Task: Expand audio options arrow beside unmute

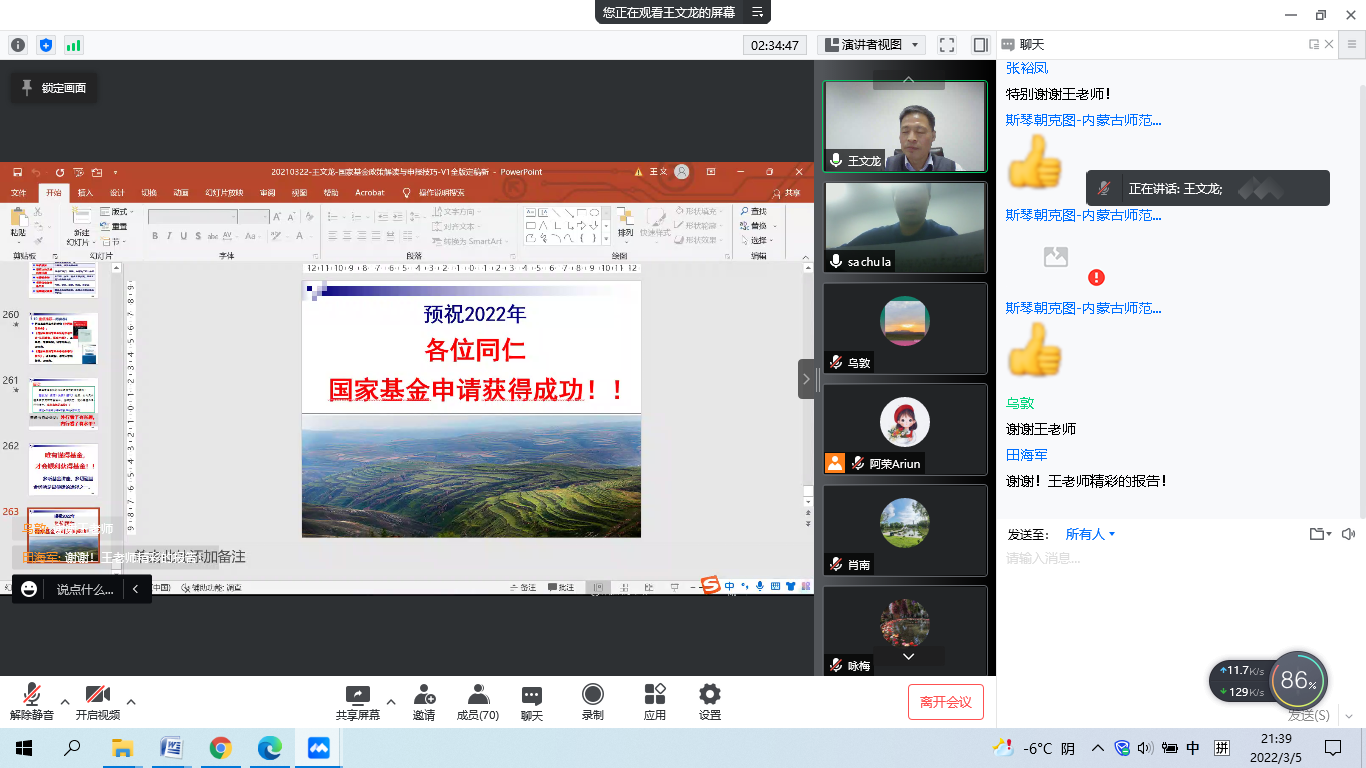Action: (65, 701)
